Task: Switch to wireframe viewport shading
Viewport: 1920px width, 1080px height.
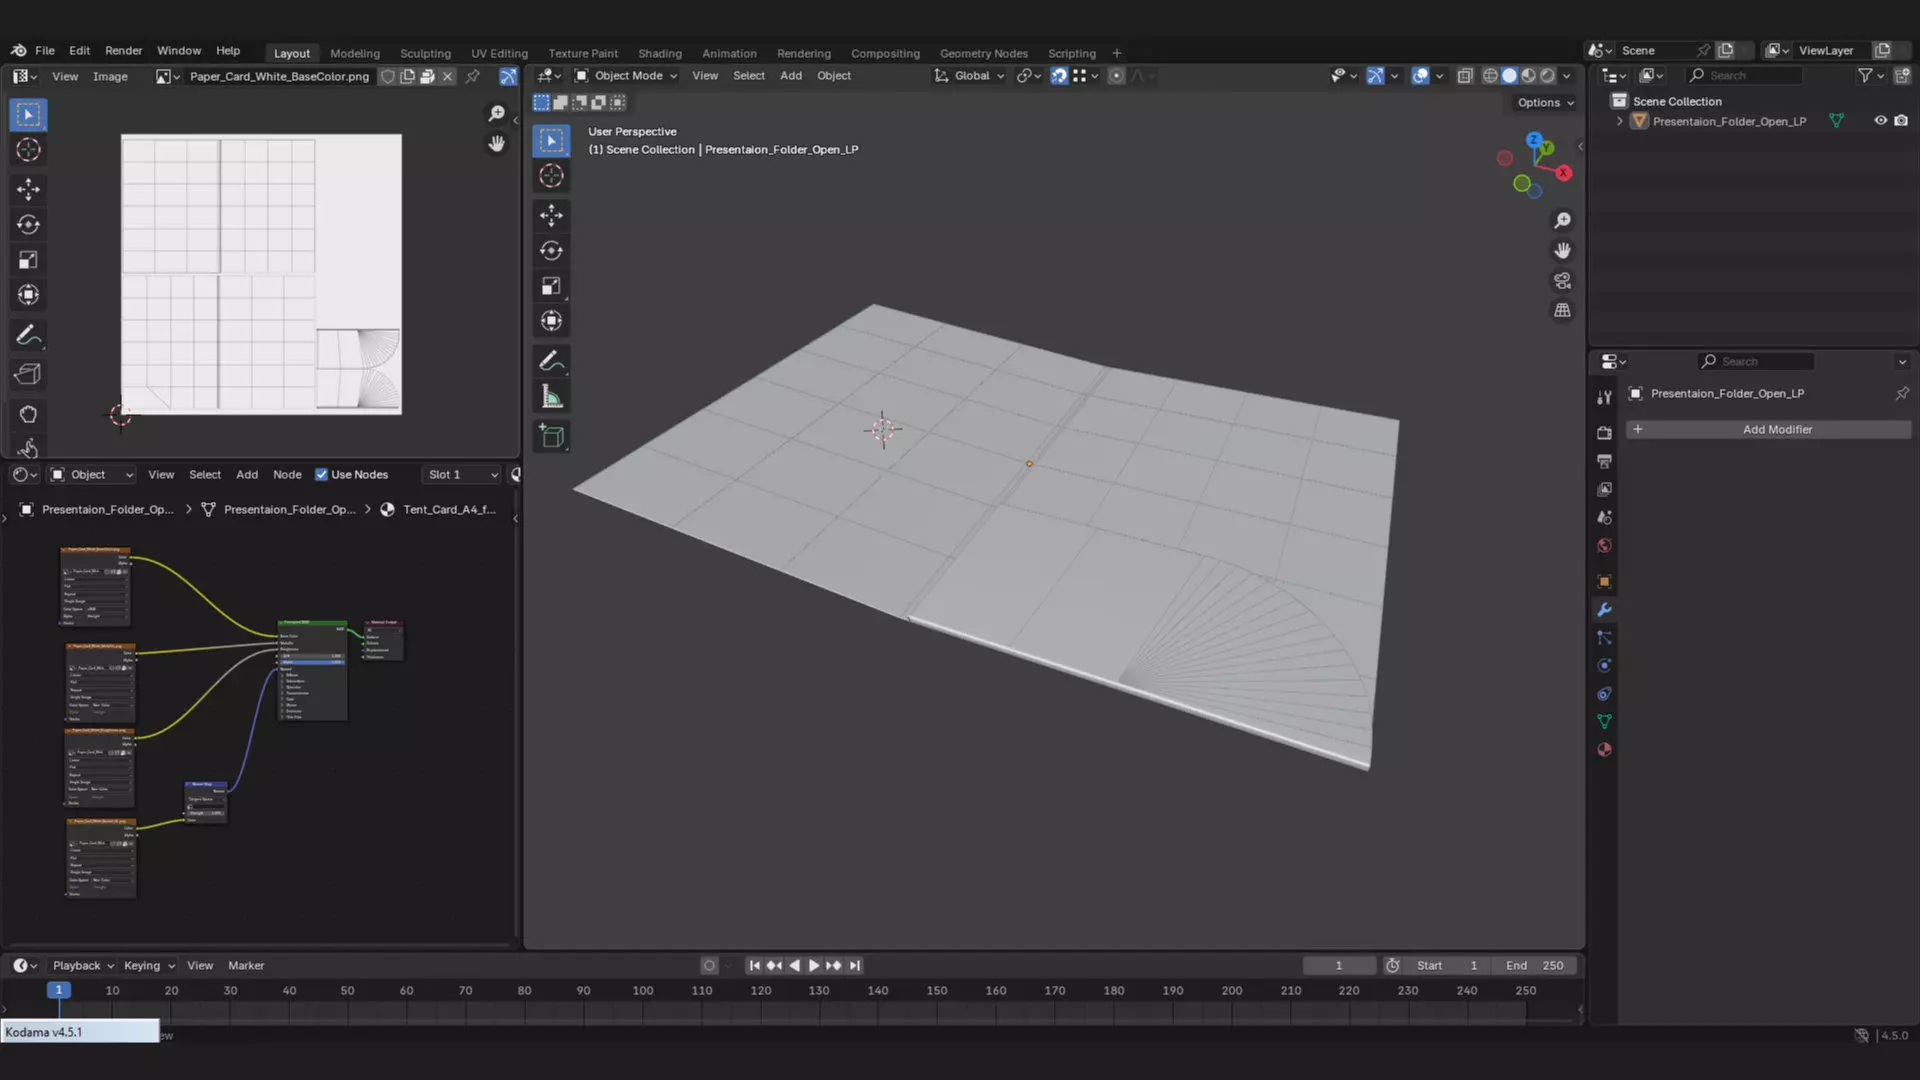Action: (x=1490, y=76)
